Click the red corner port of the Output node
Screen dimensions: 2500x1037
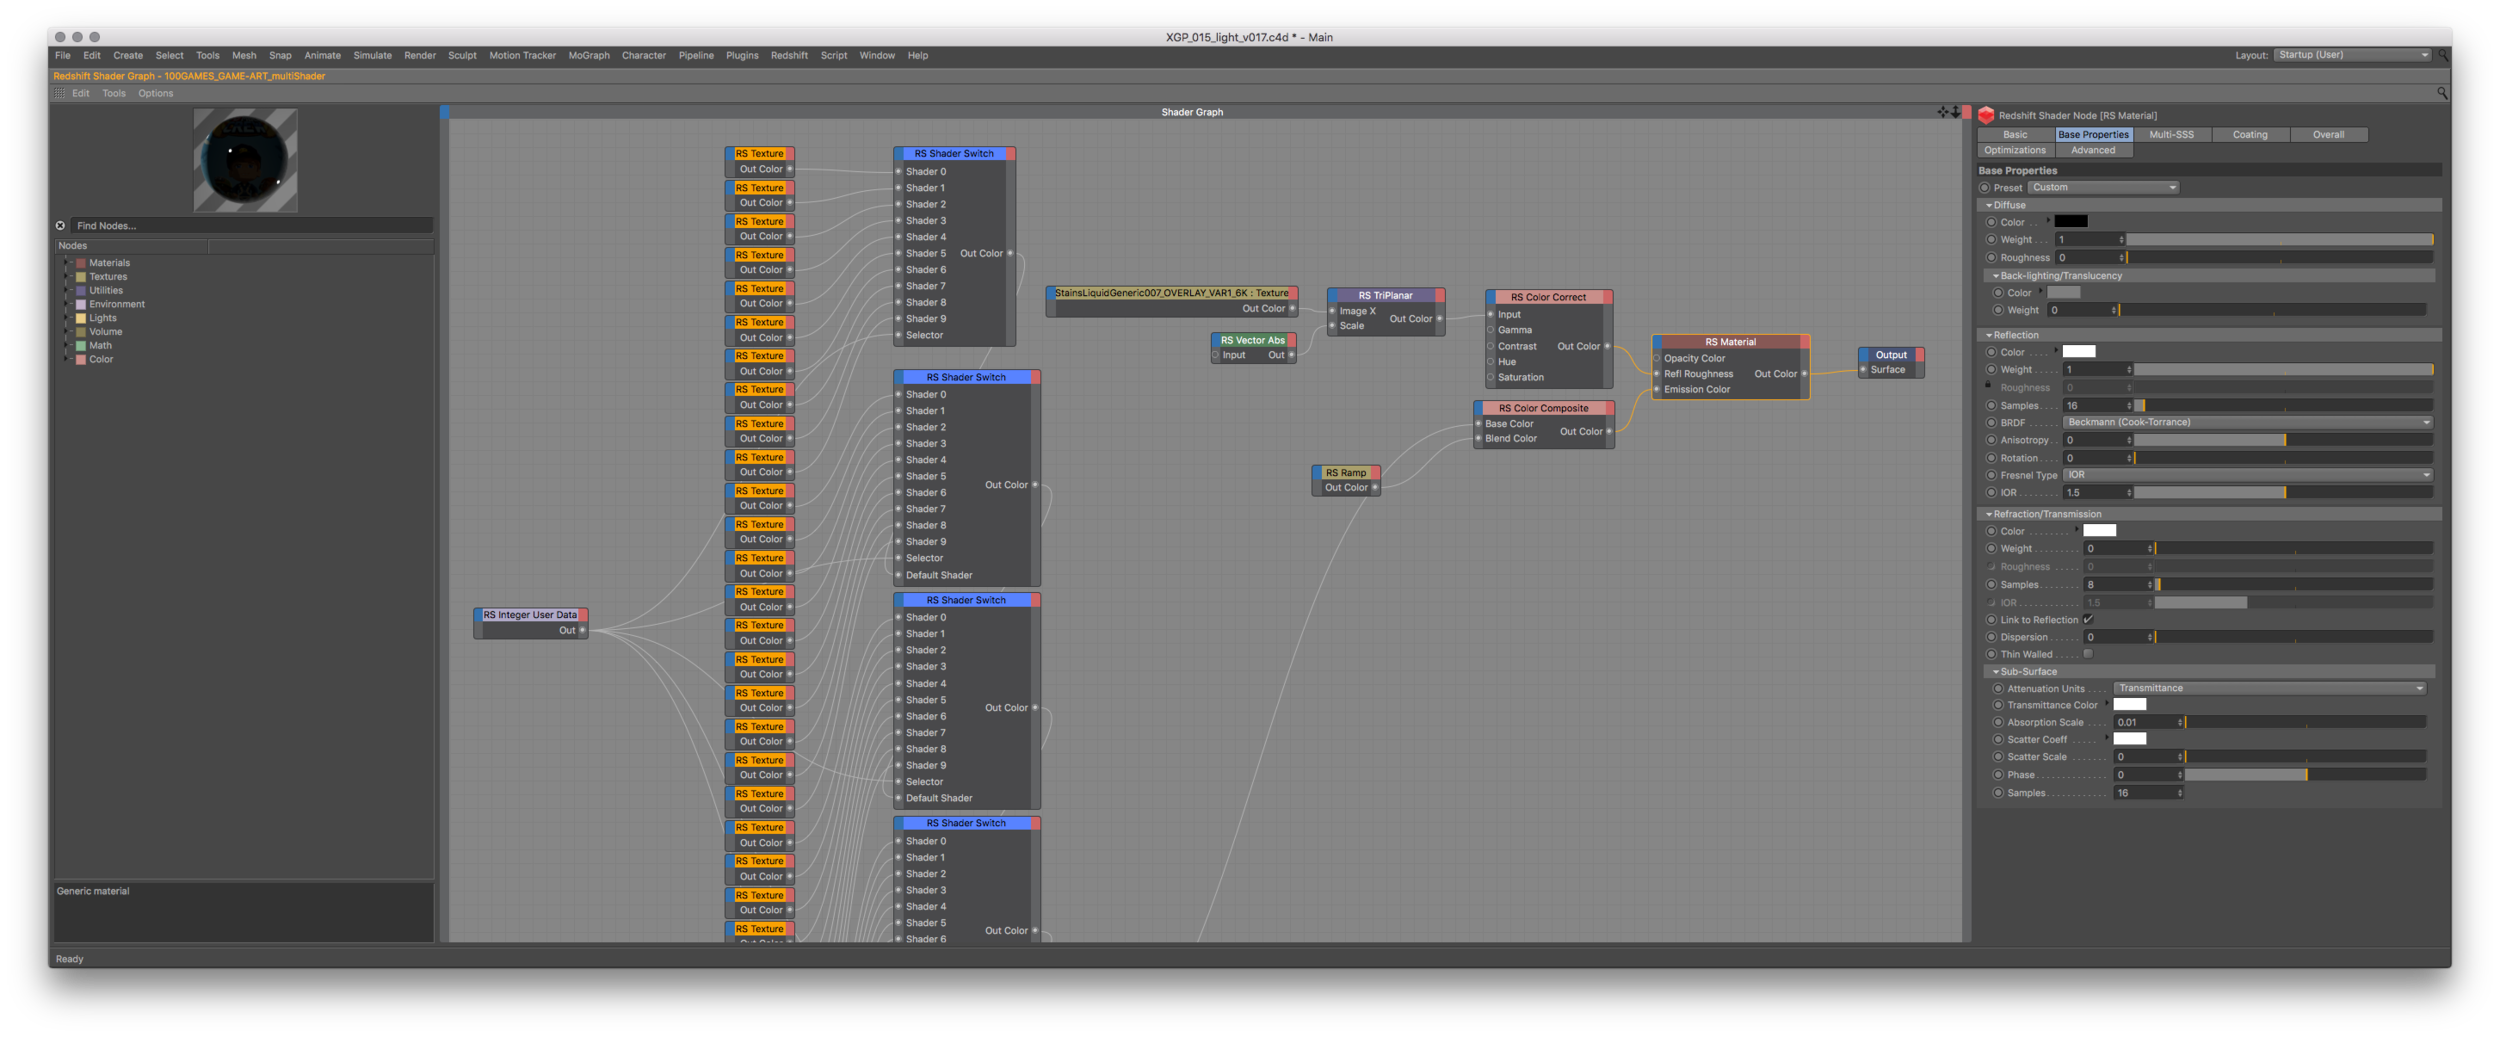pos(1919,355)
